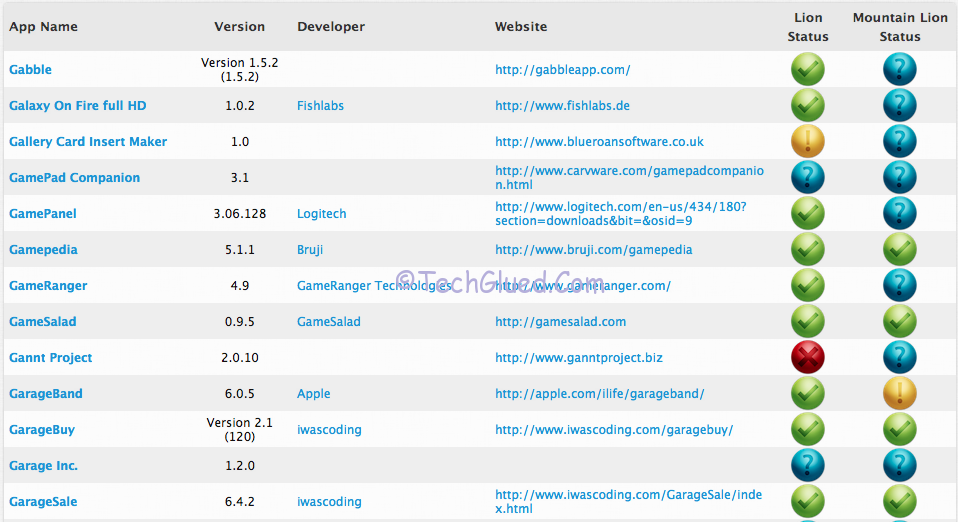Click the Apple developer link

coord(313,394)
